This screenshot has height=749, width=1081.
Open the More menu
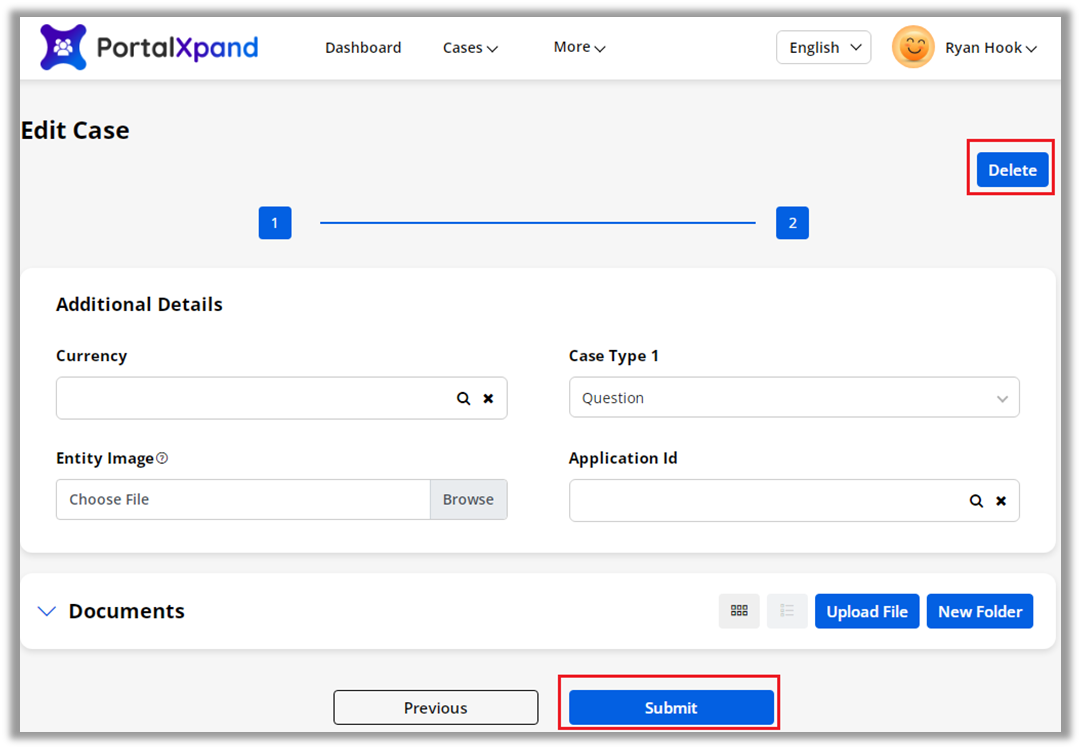click(579, 47)
